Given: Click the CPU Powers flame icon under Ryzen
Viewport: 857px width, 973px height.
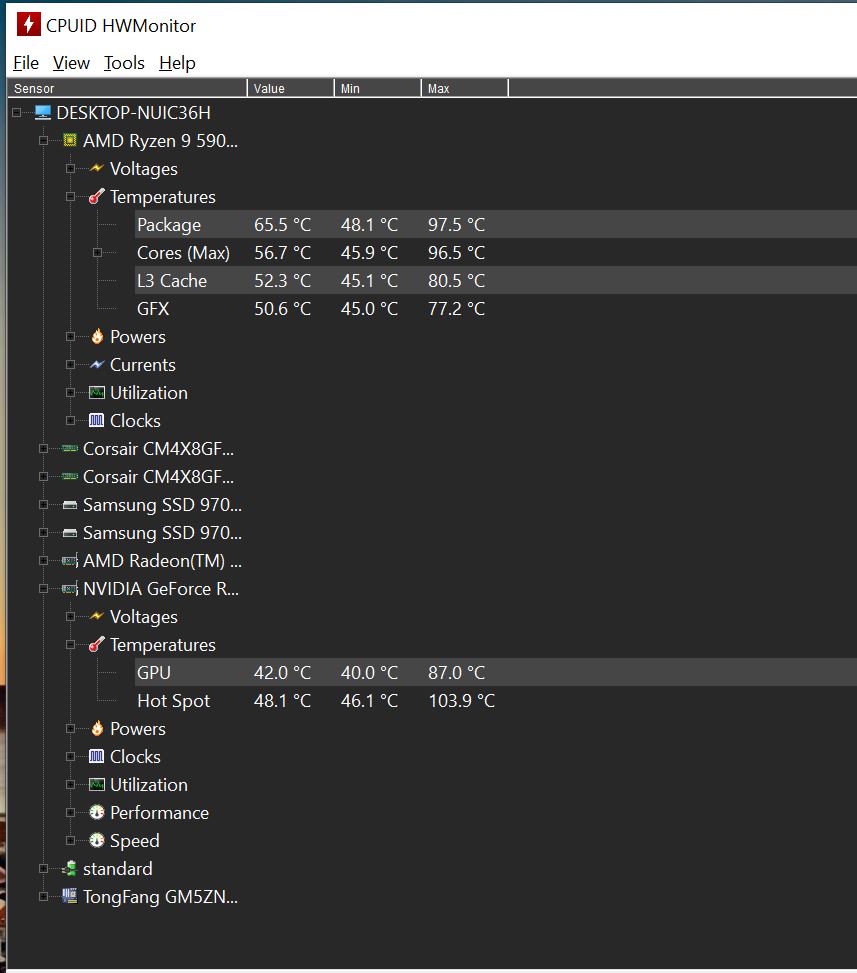Looking at the screenshot, I should 97,336.
